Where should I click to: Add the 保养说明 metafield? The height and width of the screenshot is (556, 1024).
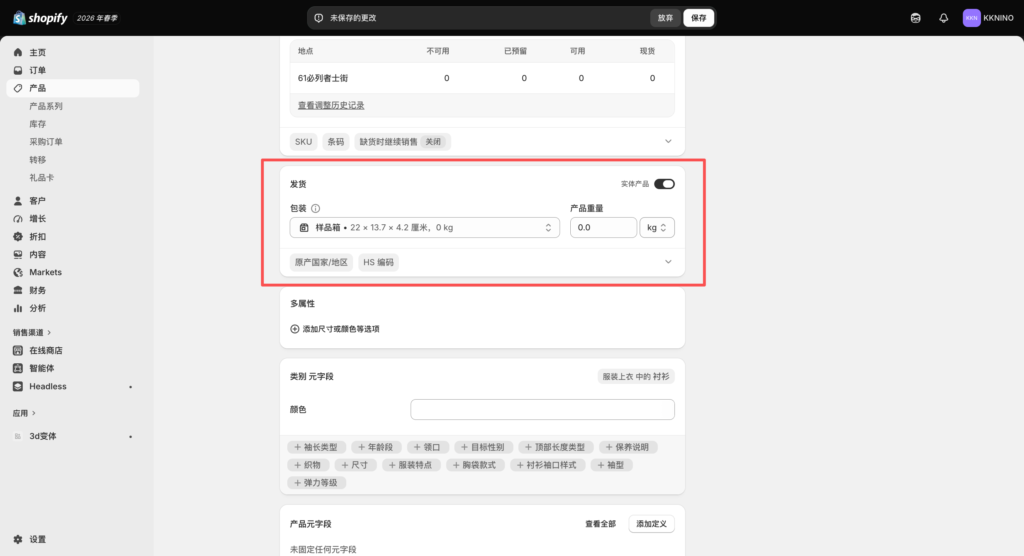point(628,447)
